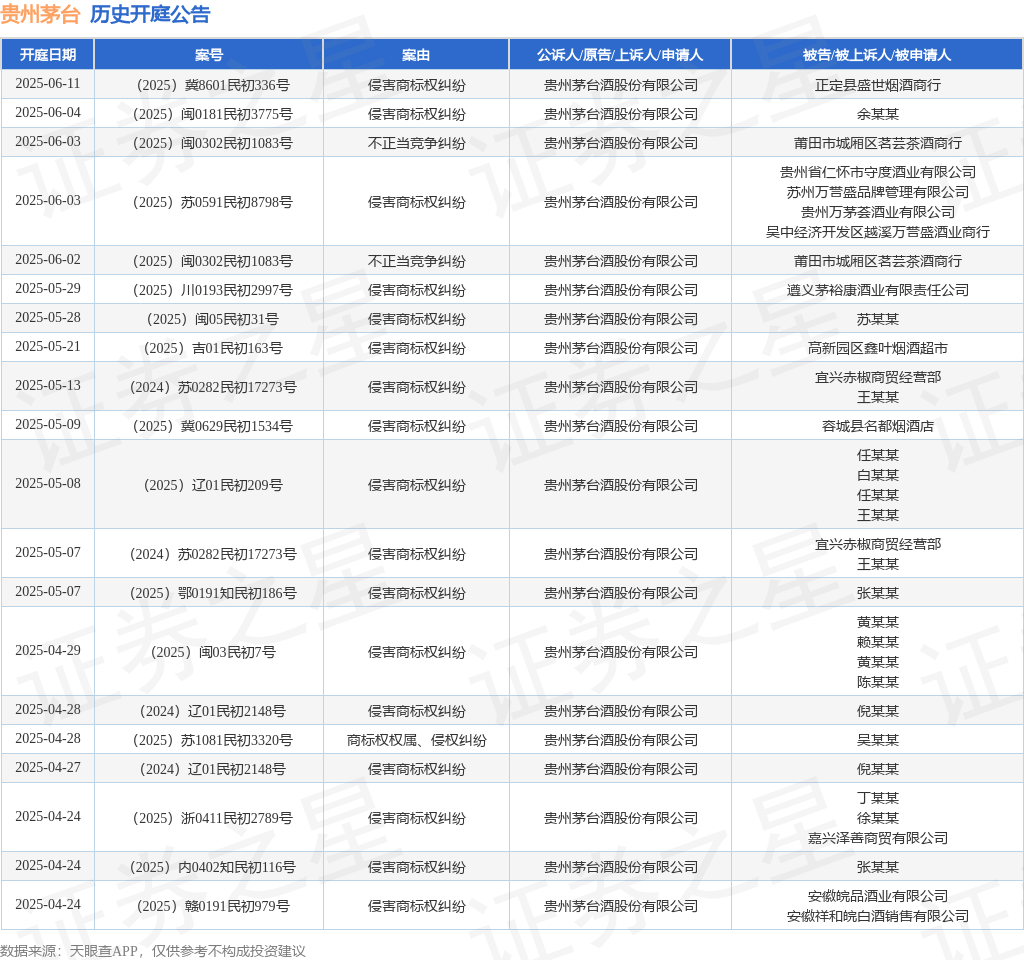The width and height of the screenshot is (1024, 960).
Task: Click 侵害商标权纠纷 in the 2025-05-21 row
Action: coord(416,348)
